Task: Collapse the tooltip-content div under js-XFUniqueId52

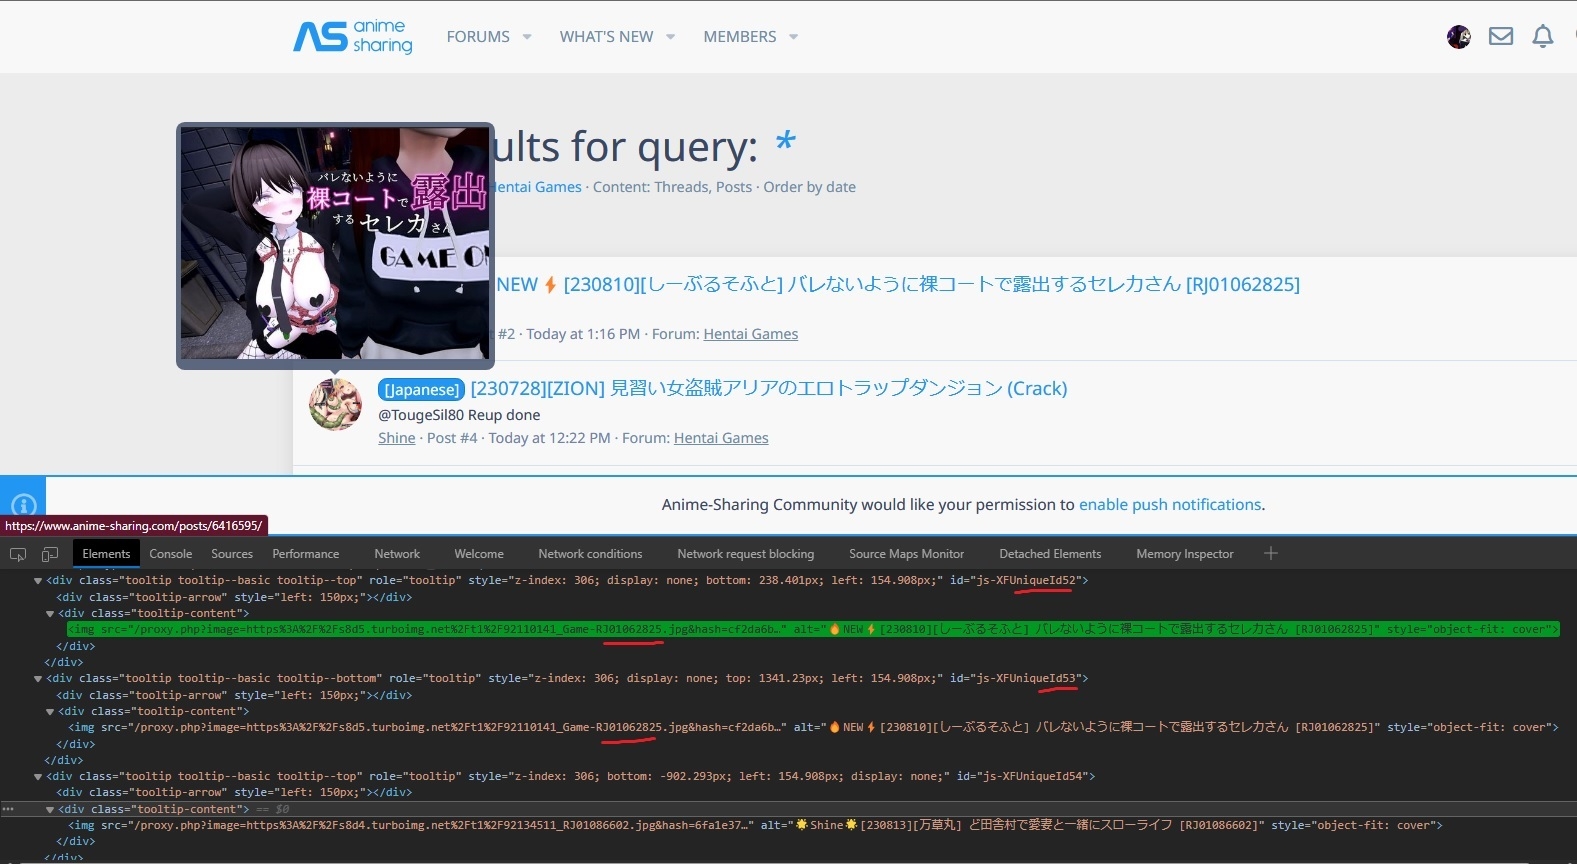Action: [x=50, y=614]
